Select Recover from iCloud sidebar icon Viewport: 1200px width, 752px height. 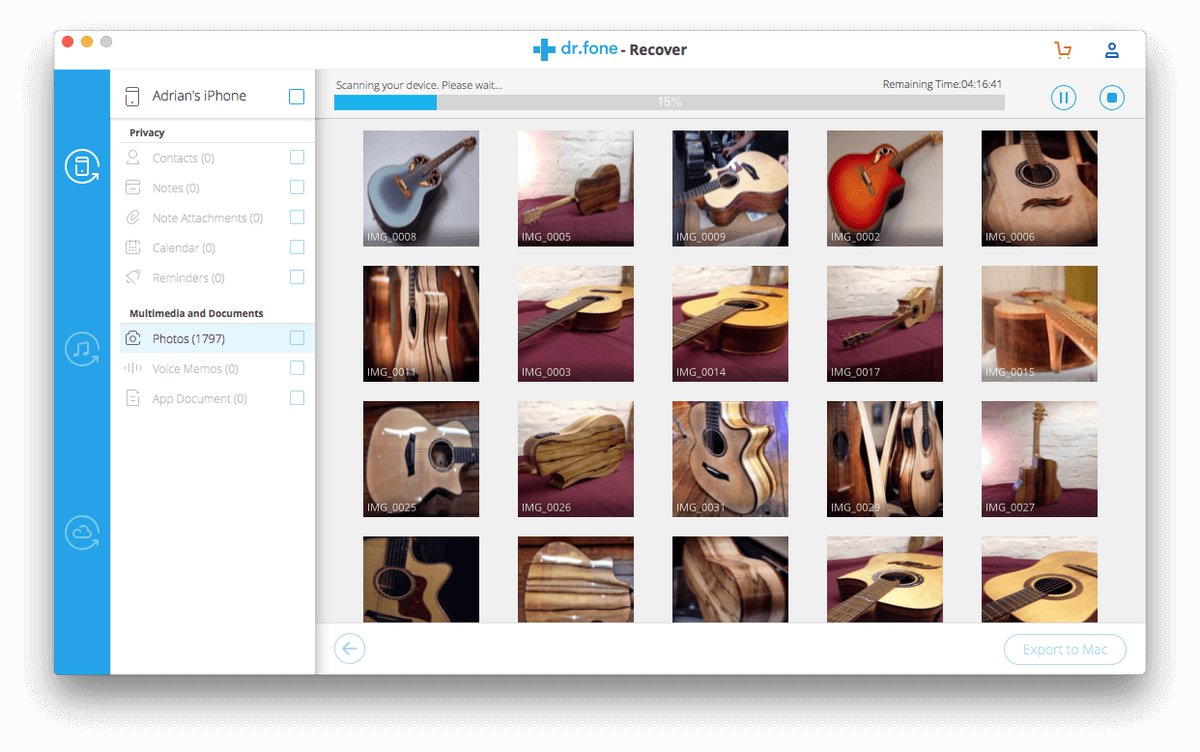[x=82, y=533]
